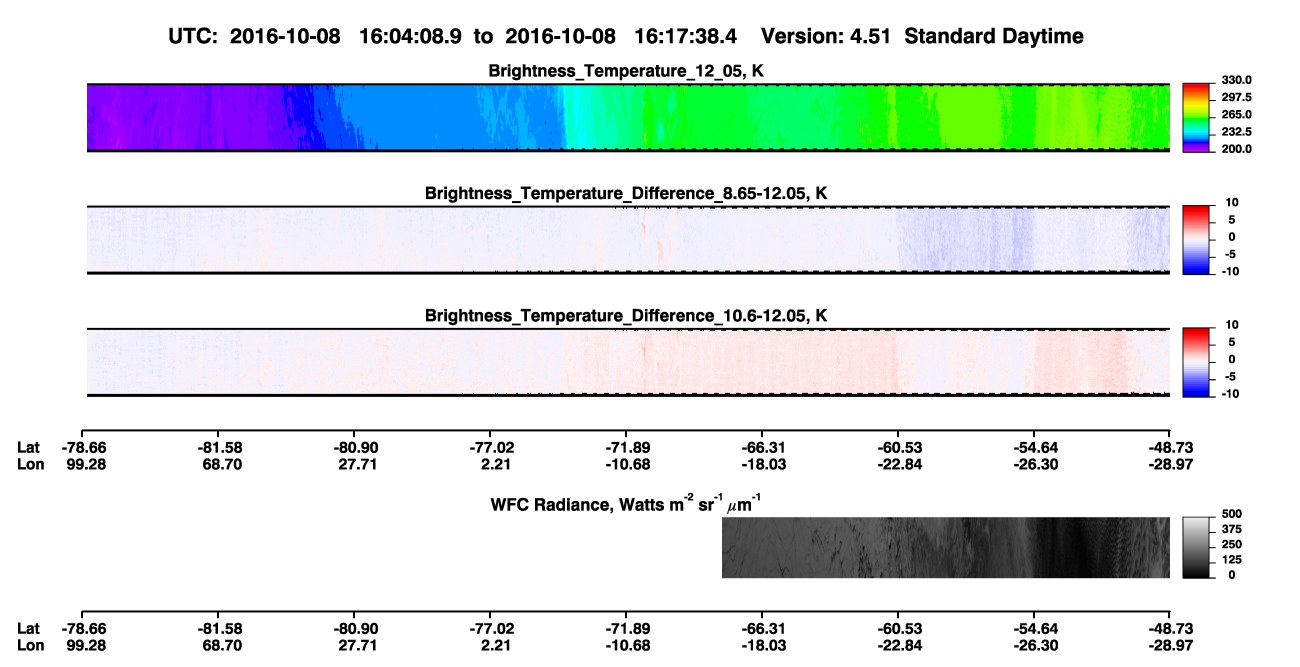
Task: Click the 330.0 colorbar label
Action: point(1235,80)
